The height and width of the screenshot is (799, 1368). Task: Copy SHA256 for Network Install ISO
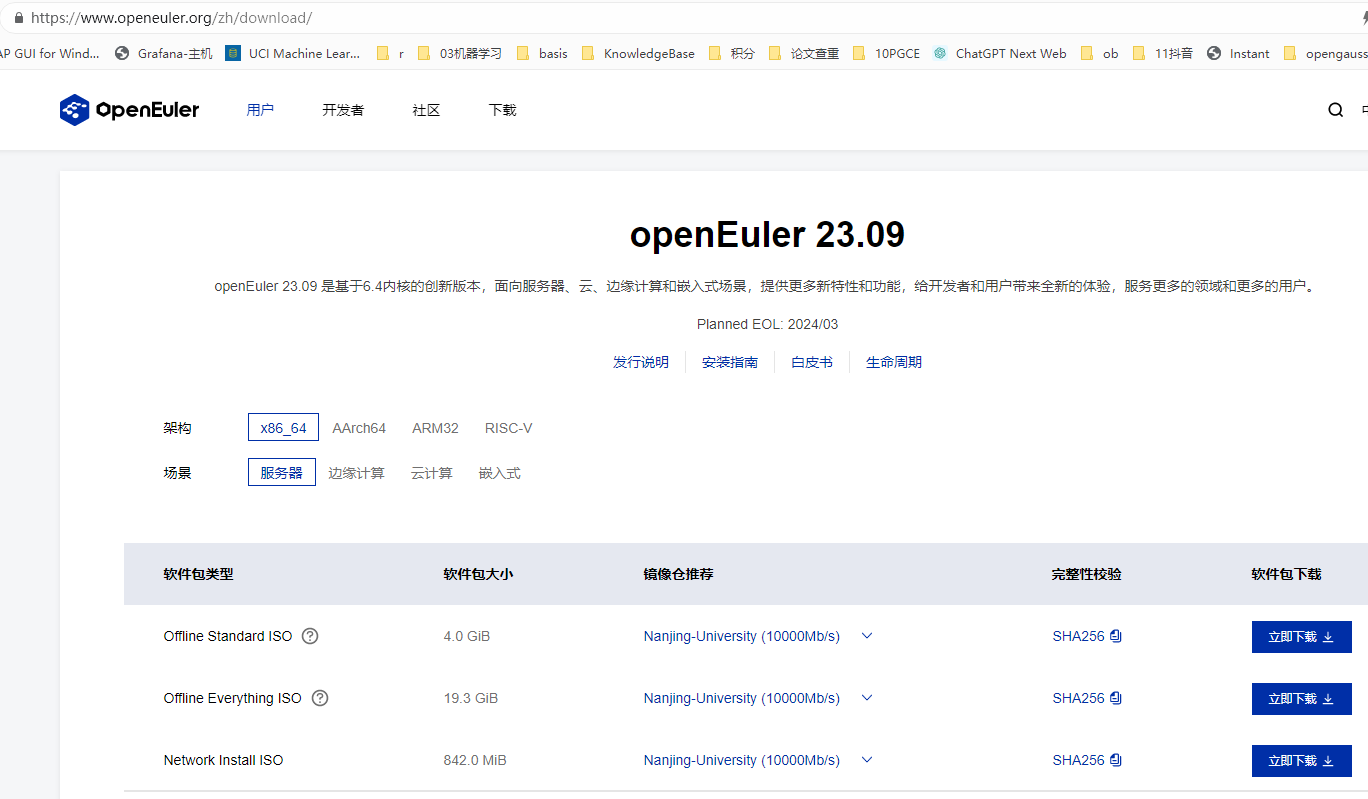1116,760
